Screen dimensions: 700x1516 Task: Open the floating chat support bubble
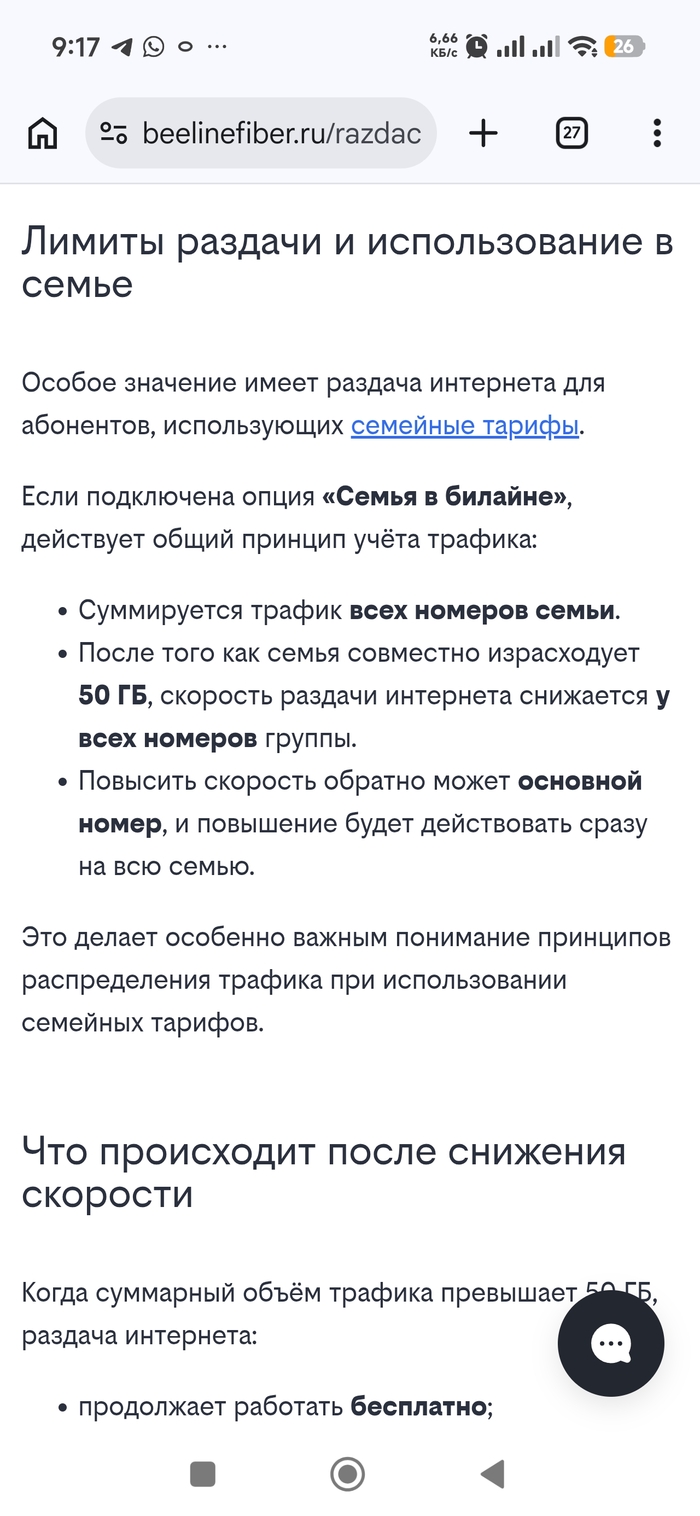611,1343
